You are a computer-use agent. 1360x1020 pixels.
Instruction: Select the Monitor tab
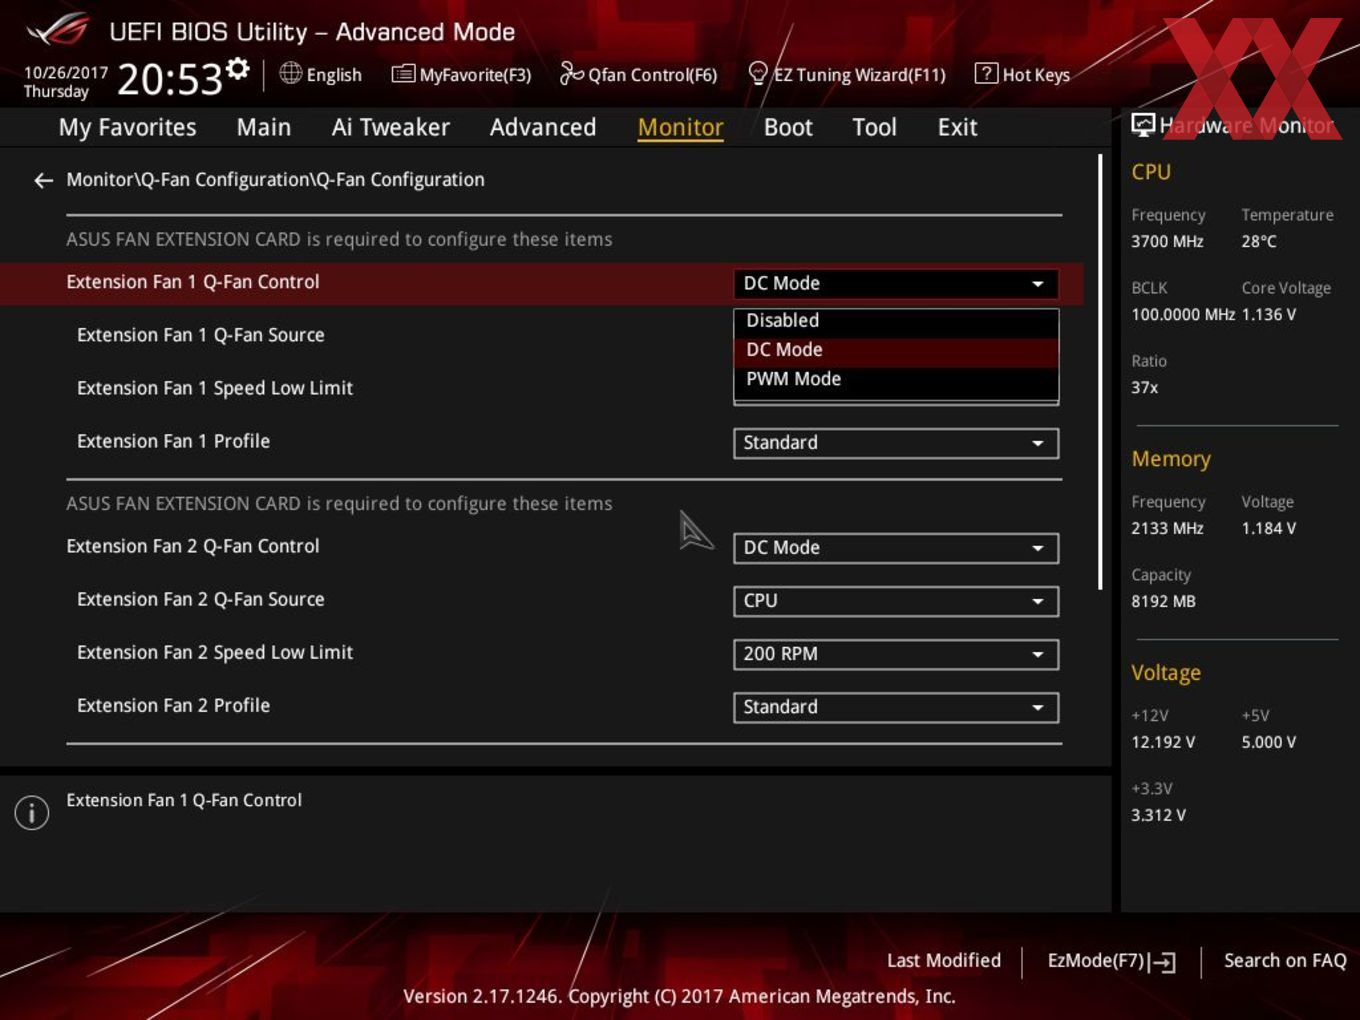[x=680, y=127]
